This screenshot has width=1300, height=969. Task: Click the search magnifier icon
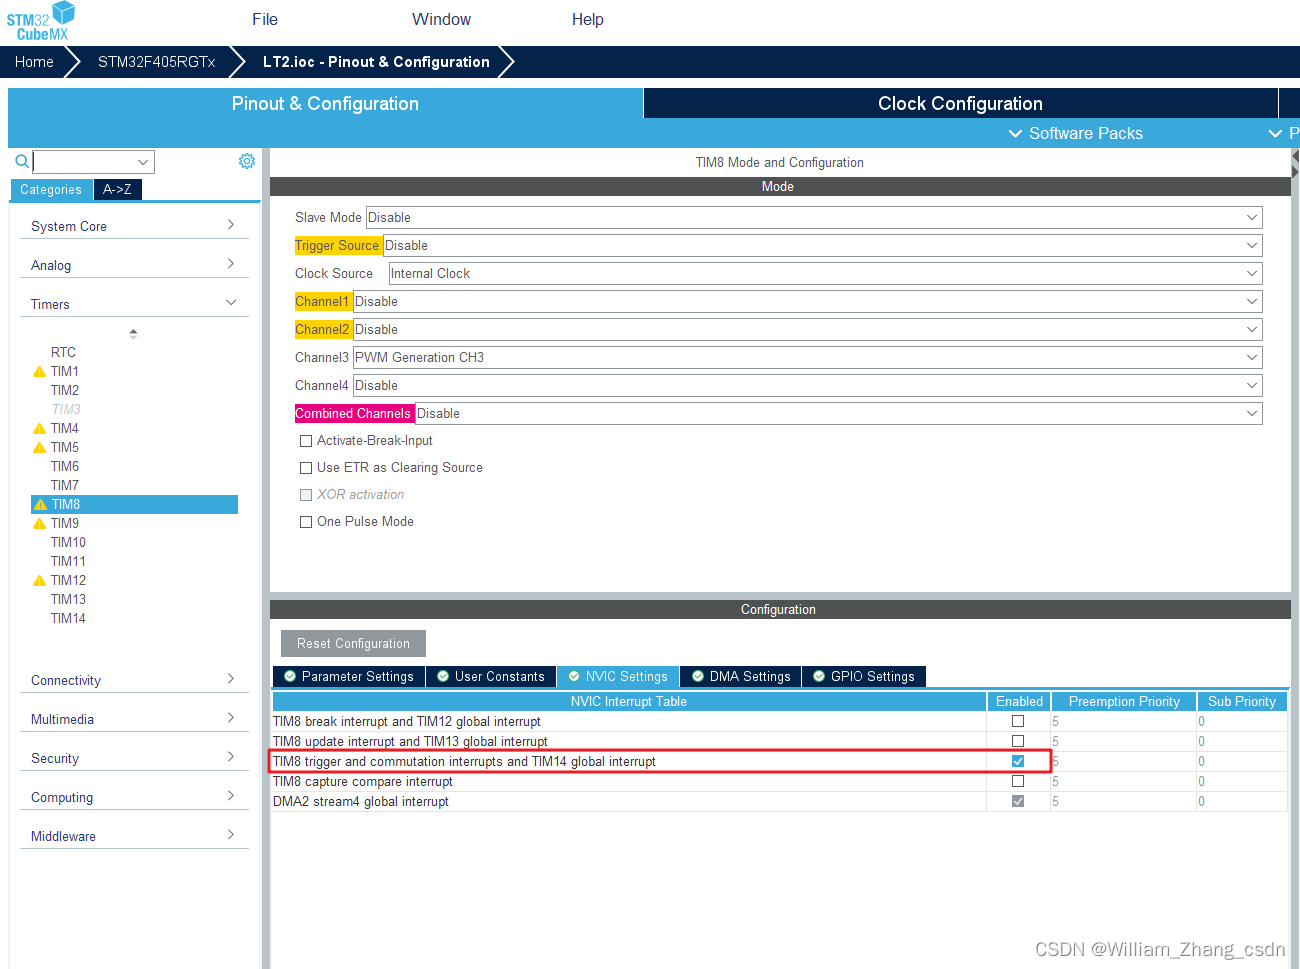click(x=22, y=161)
